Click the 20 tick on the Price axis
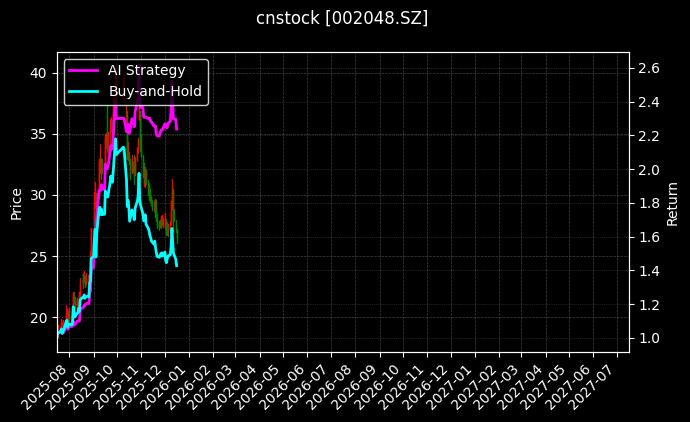Image resolution: width=690 pixels, height=422 pixels. click(38, 318)
